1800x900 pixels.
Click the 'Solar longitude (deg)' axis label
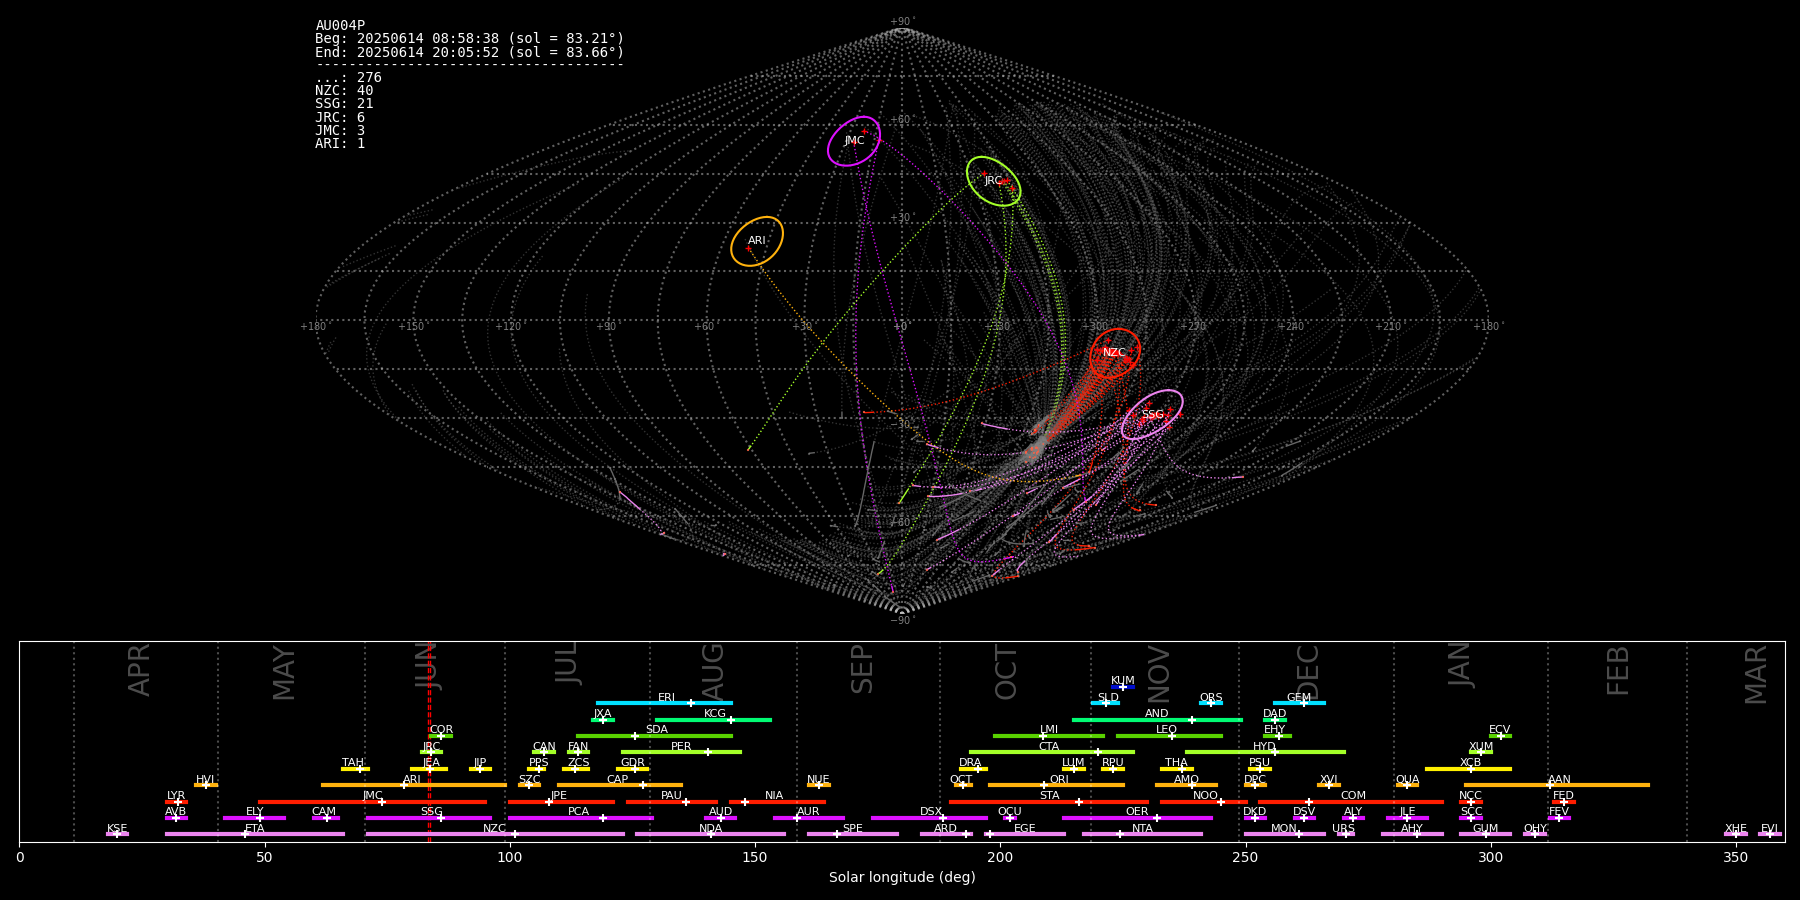[x=902, y=878]
